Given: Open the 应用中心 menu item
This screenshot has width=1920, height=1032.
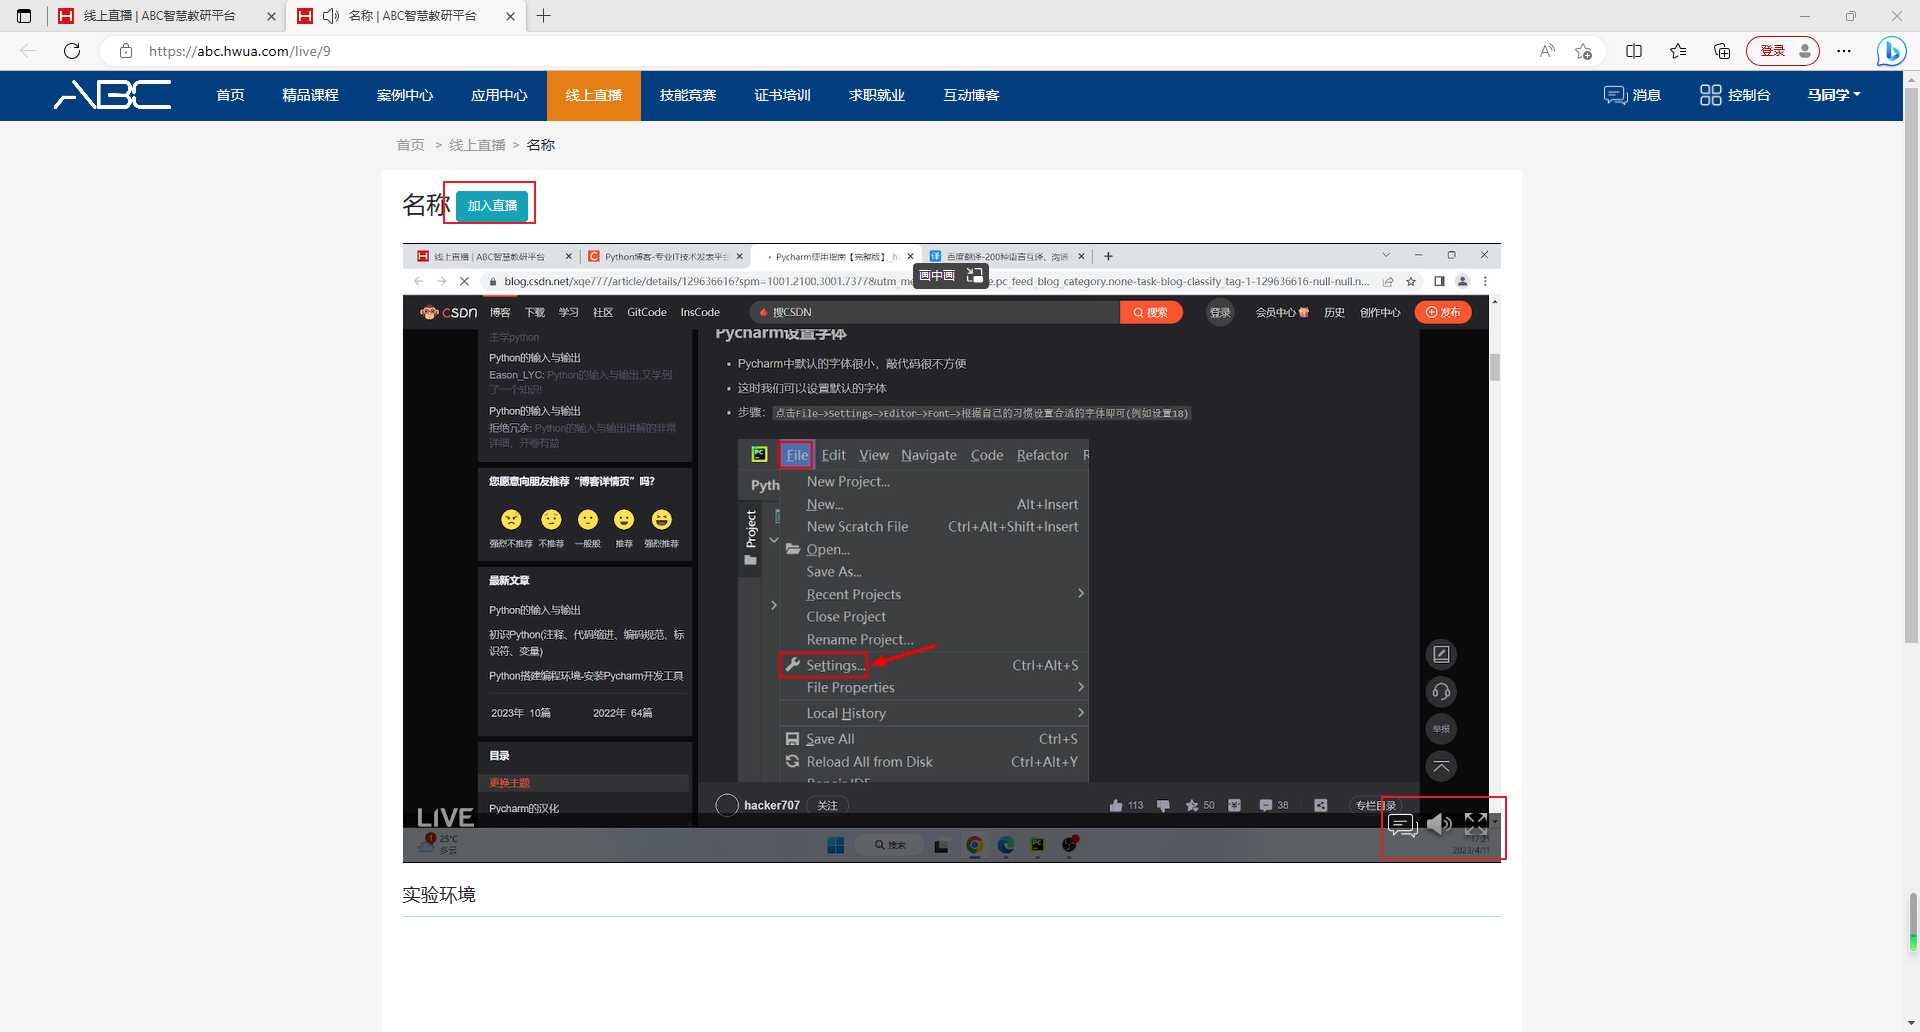Looking at the screenshot, I should click(x=499, y=95).
